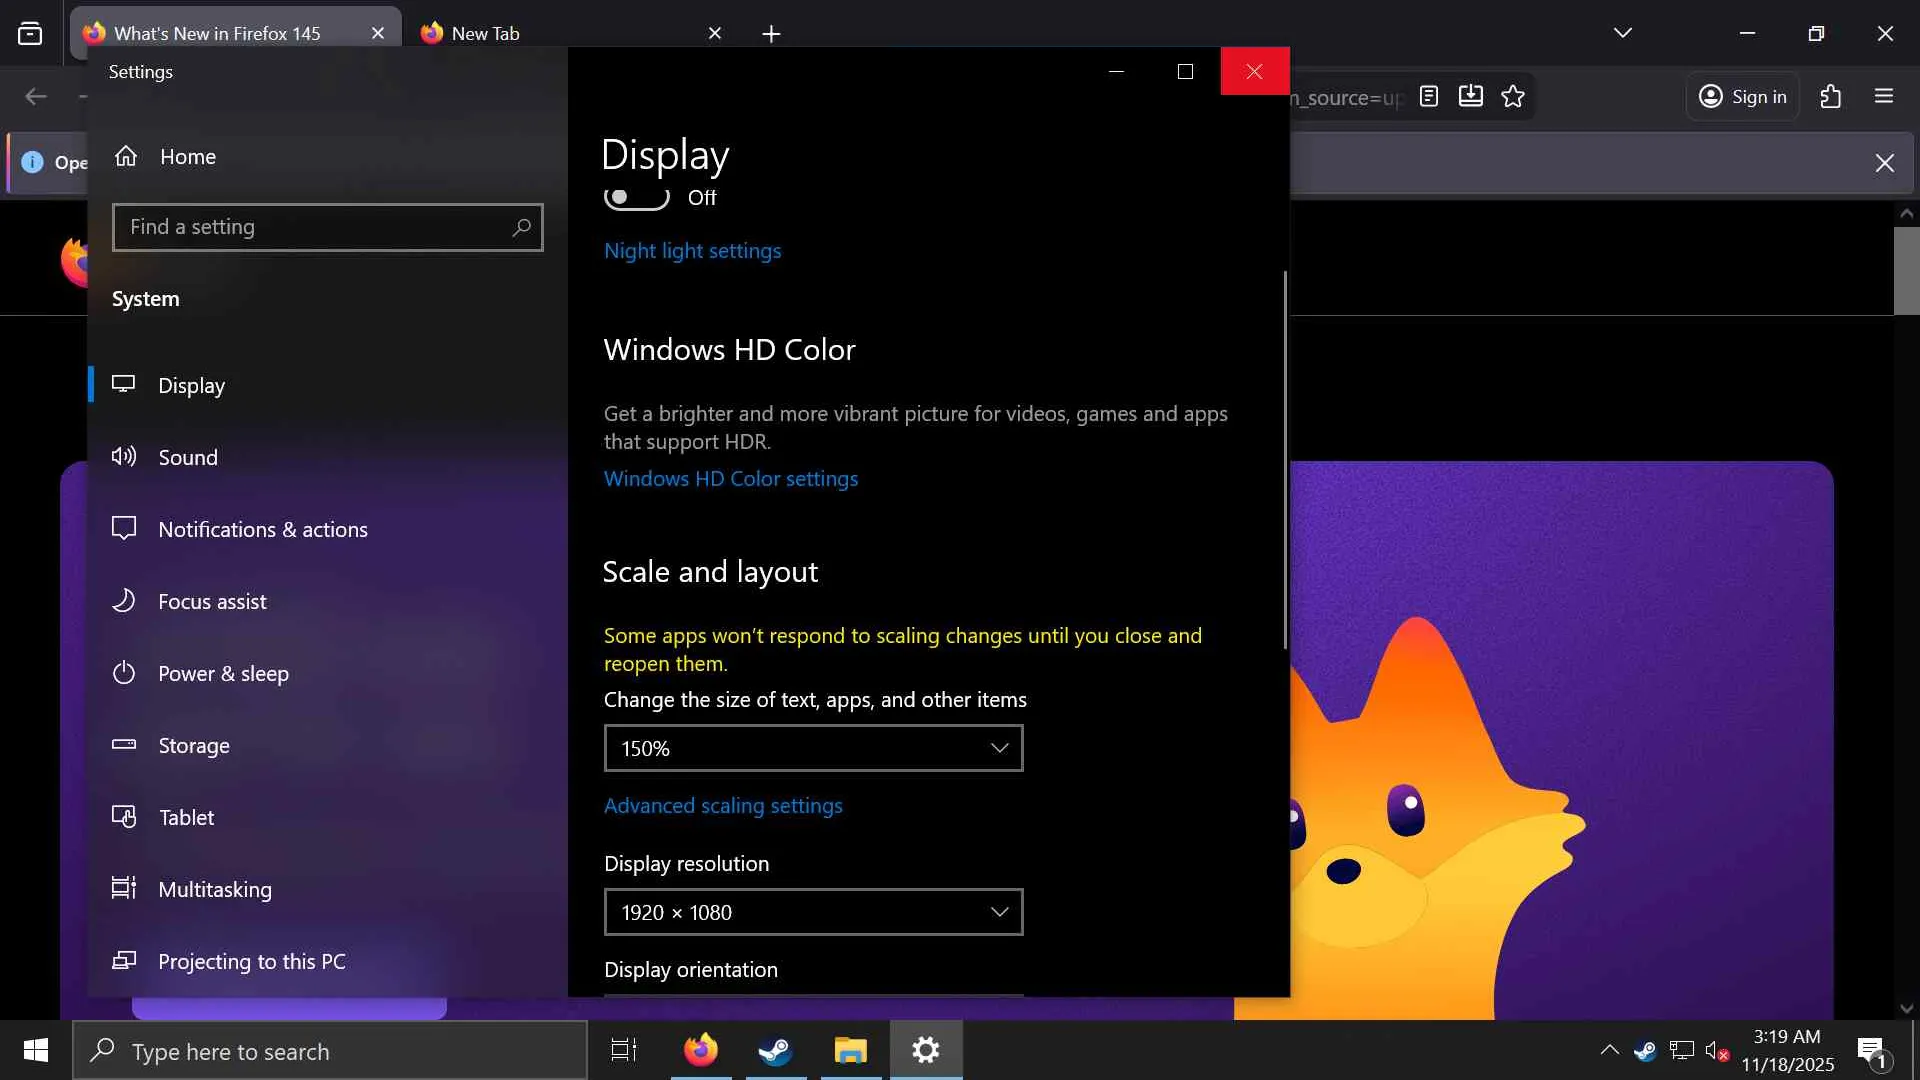
Task: Expand Firefox list all tabs chevron
Action: point(1622,33)
